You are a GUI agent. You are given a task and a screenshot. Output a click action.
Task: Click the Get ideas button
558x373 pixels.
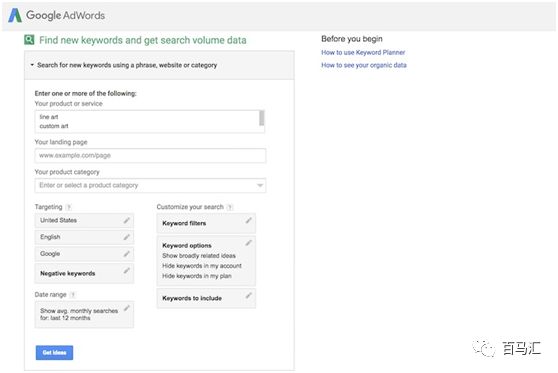click(54, 353)
